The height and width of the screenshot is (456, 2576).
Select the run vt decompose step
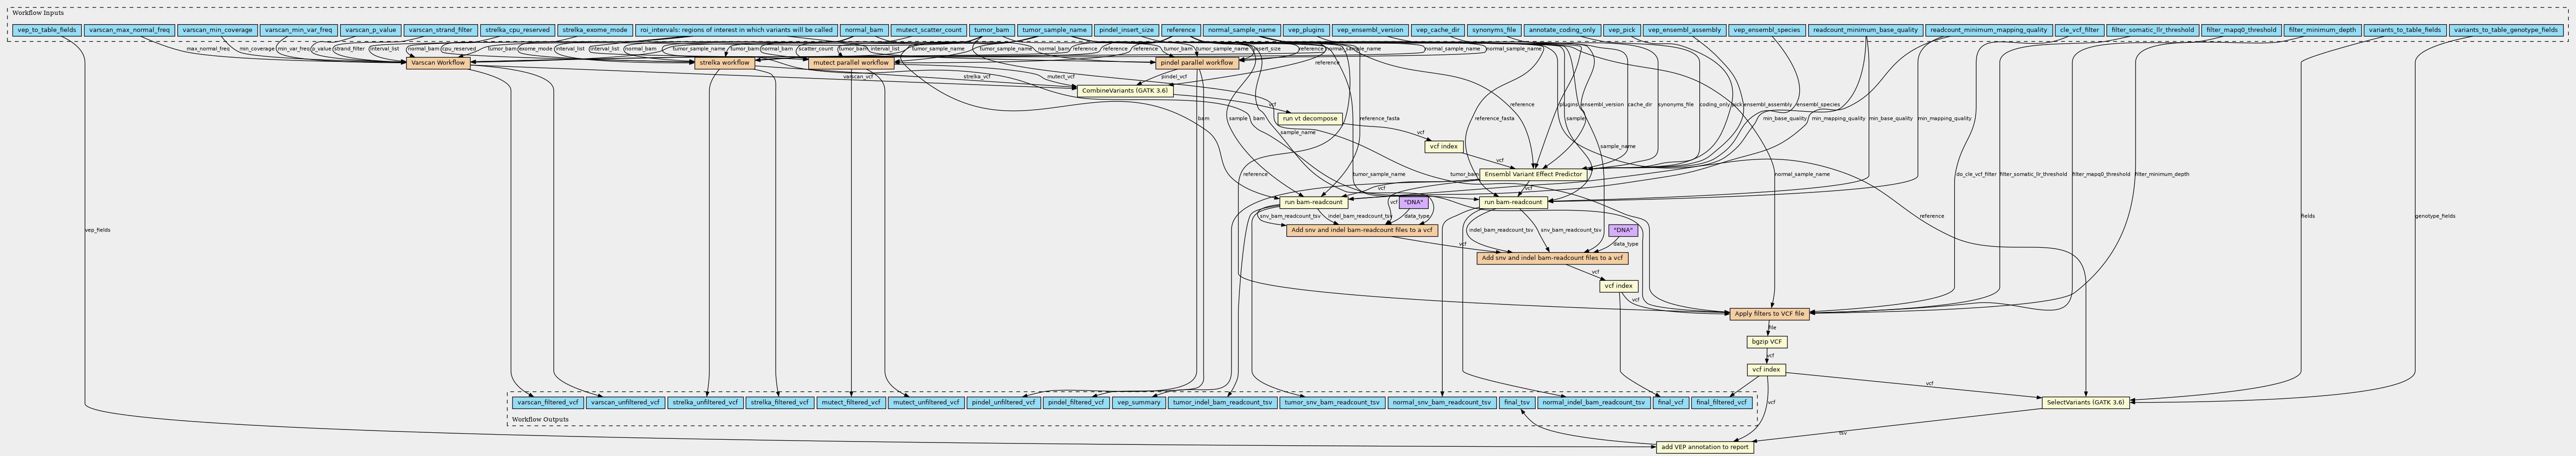click(x=1309, y=118)
